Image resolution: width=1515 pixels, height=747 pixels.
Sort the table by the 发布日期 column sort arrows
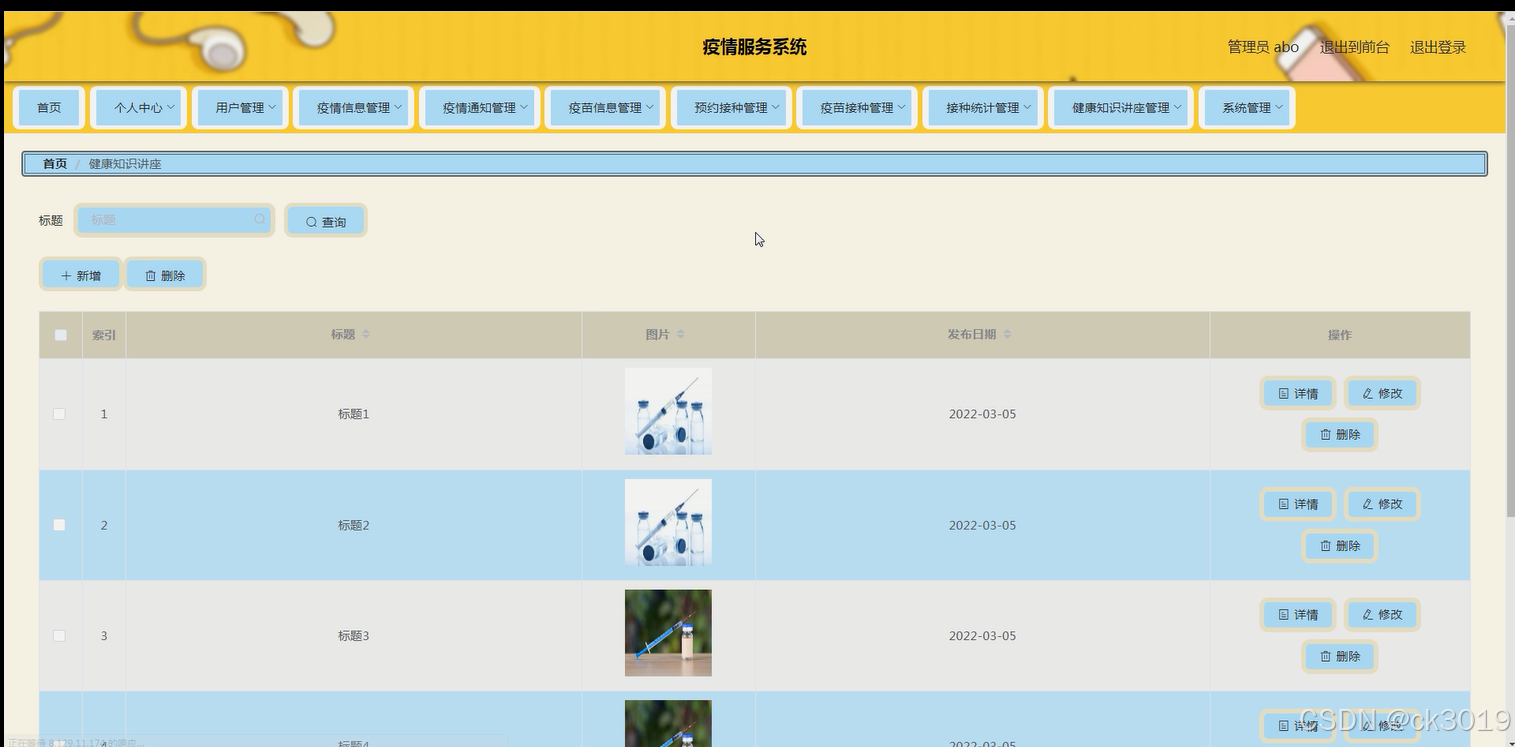[x=1007, y=335]
